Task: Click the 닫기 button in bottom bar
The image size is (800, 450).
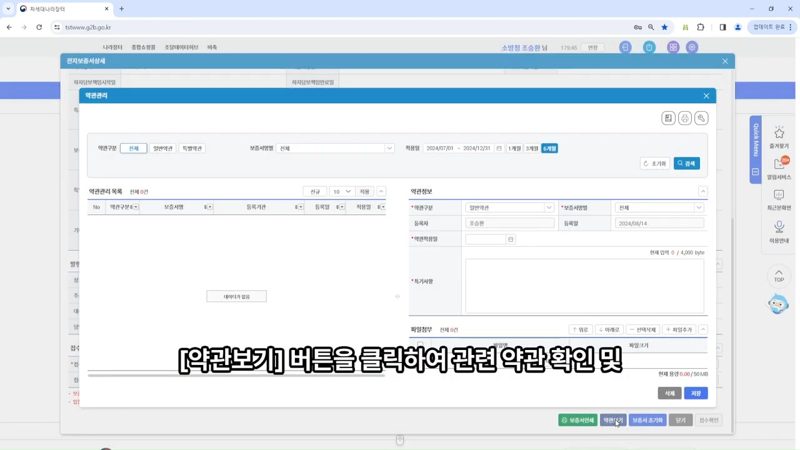Action: click(x=681, y=420)
